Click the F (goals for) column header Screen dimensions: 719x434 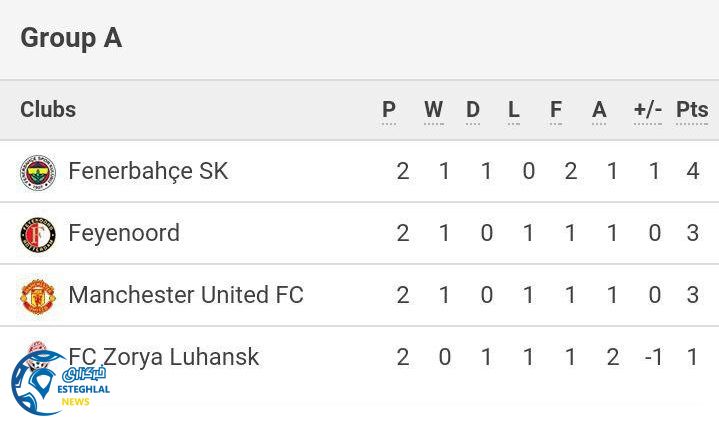[556, 110]
